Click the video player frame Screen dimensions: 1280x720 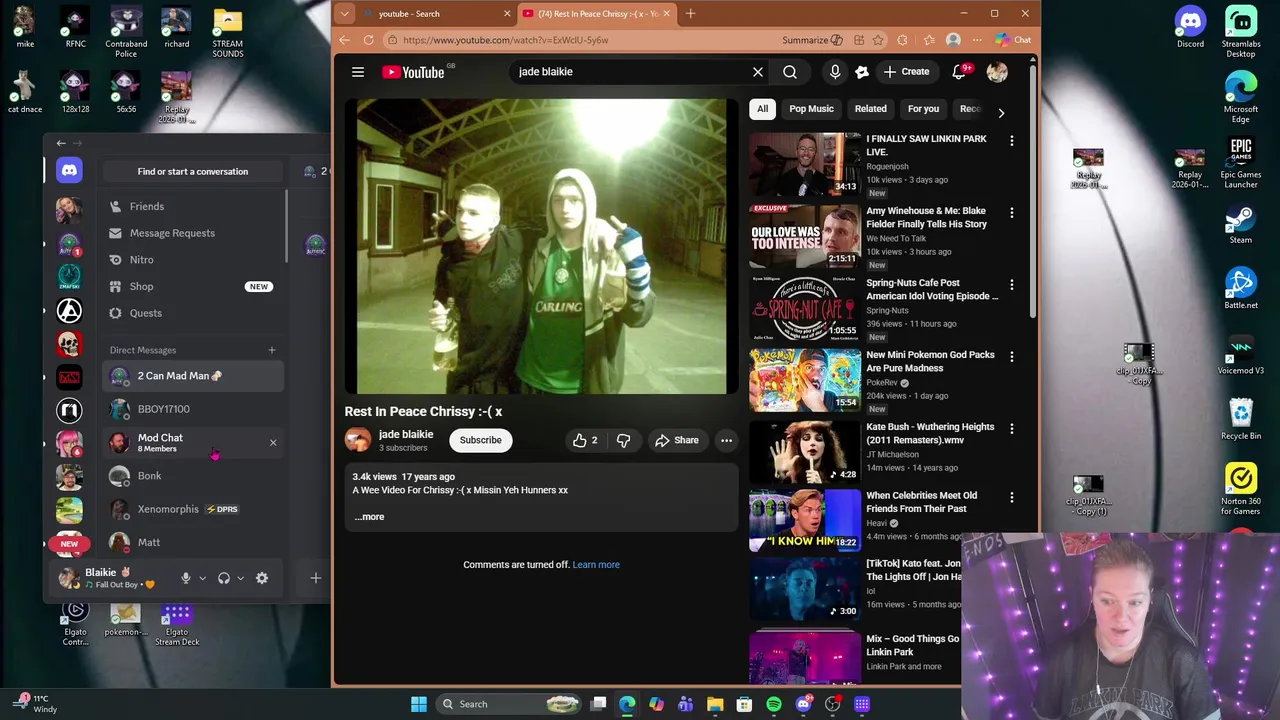542,246
